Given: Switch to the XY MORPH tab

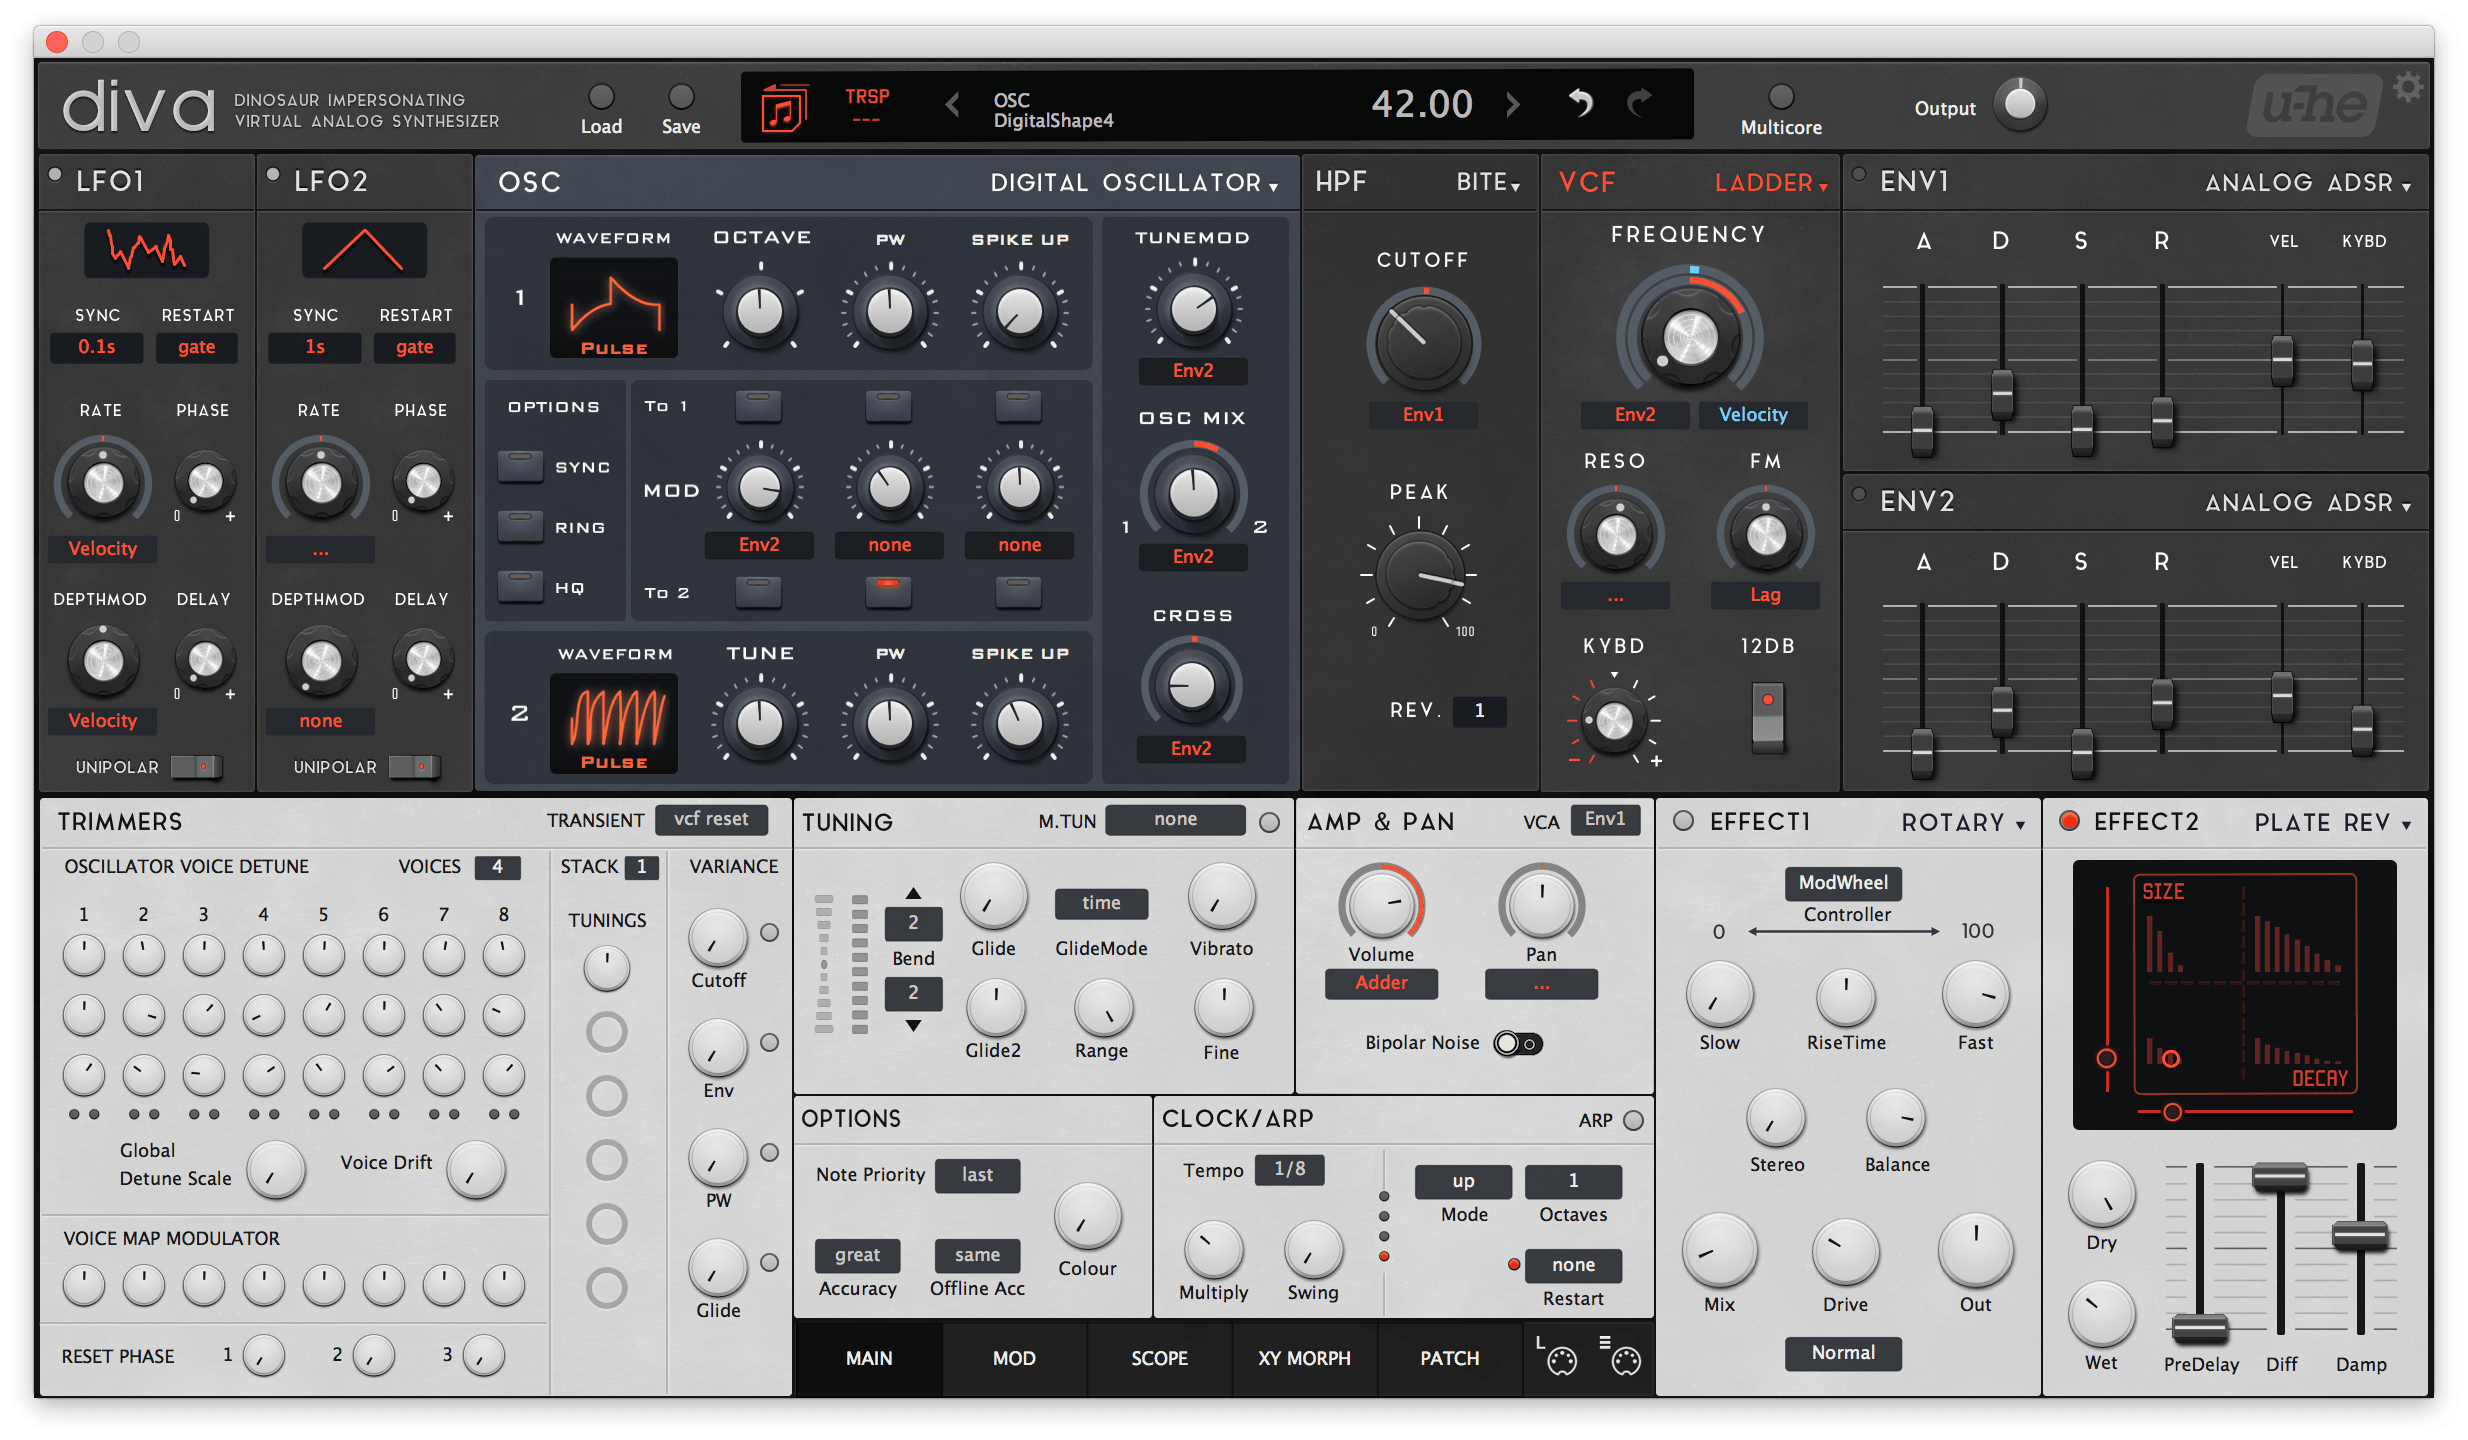Looking at the screenshot, I should click(1304, 1358).
